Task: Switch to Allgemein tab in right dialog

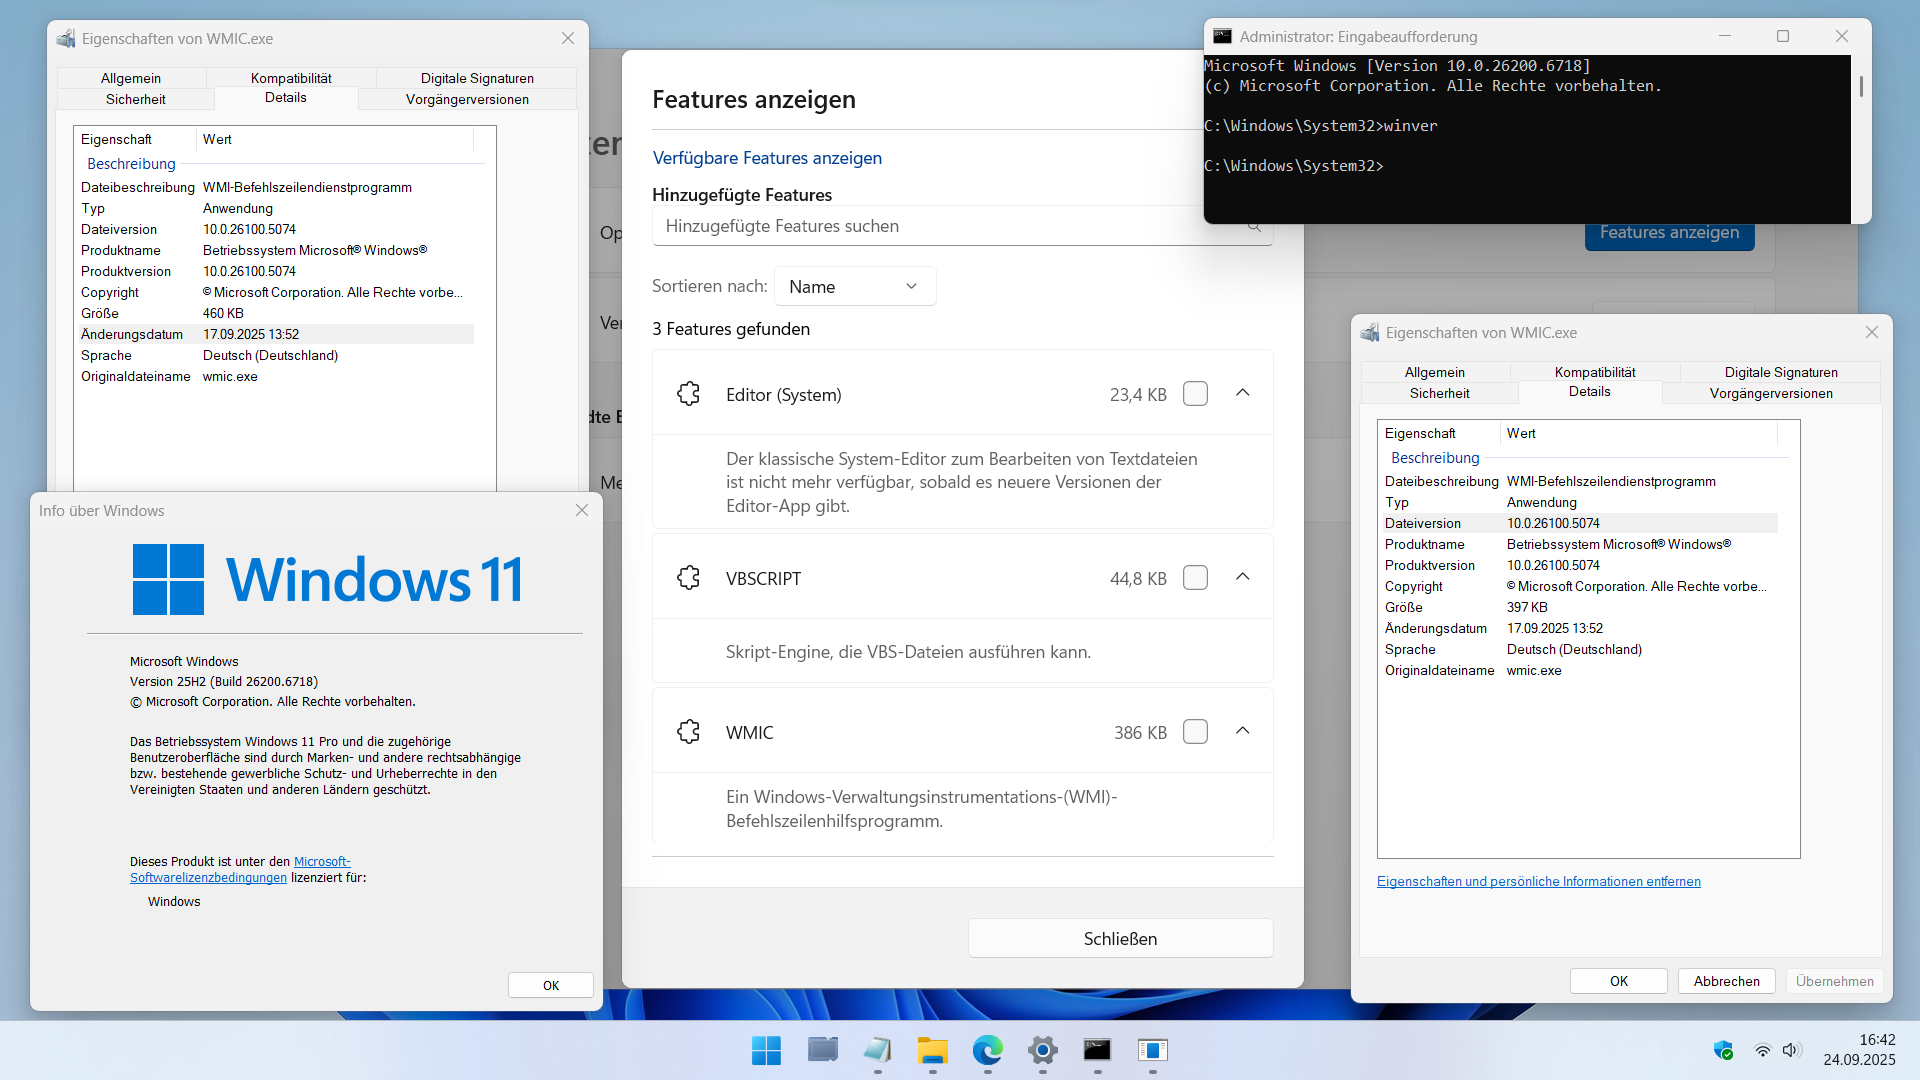Action: click(1434, 372)
